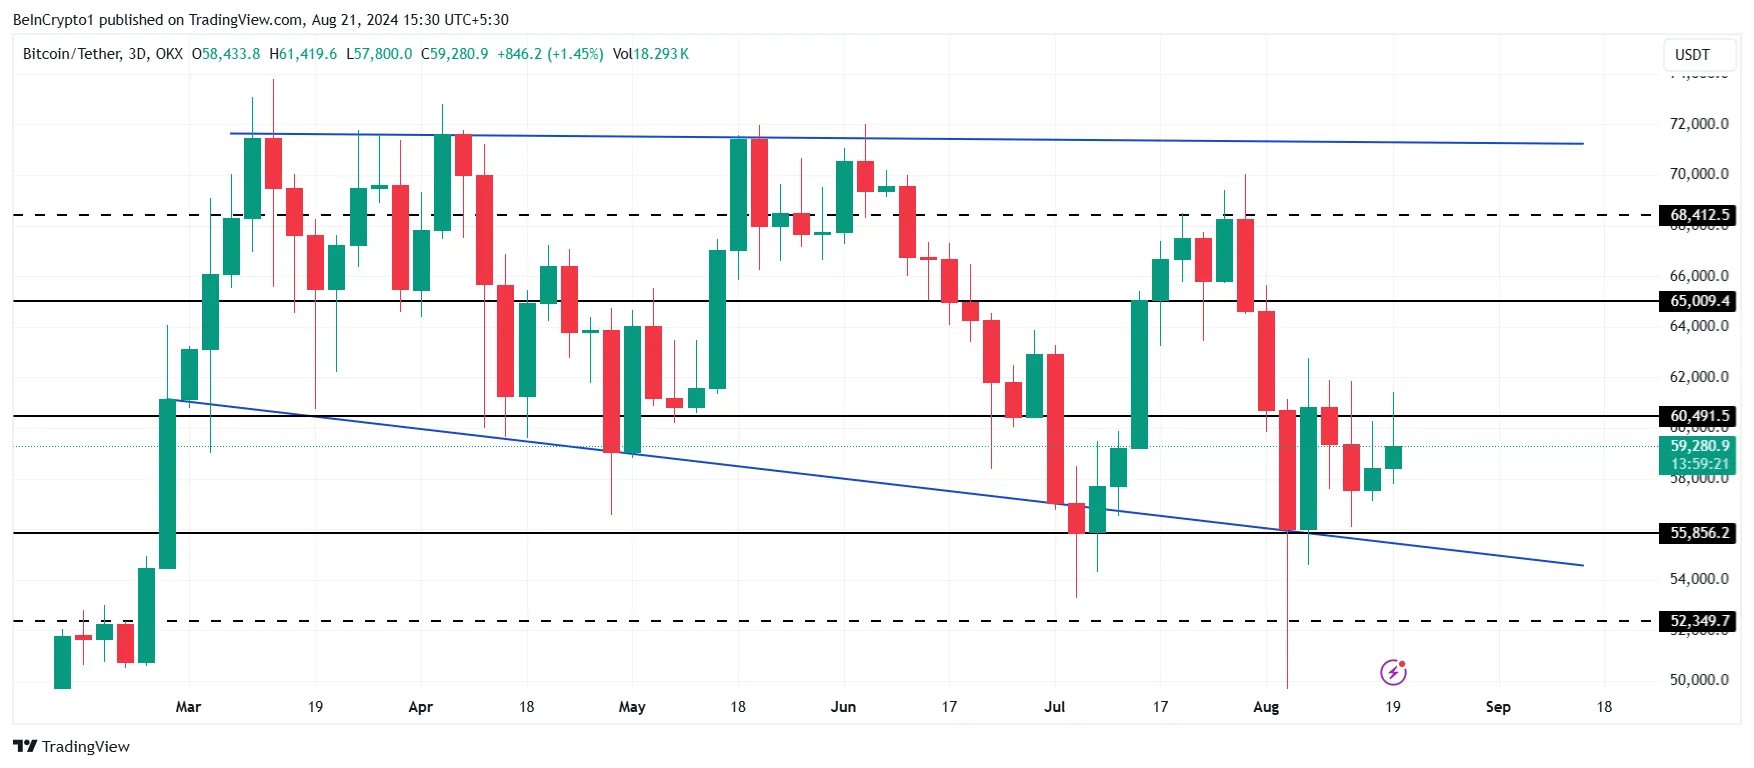
Task: Click the 72,000.0 price axis tick
Action: [1698, 124]
